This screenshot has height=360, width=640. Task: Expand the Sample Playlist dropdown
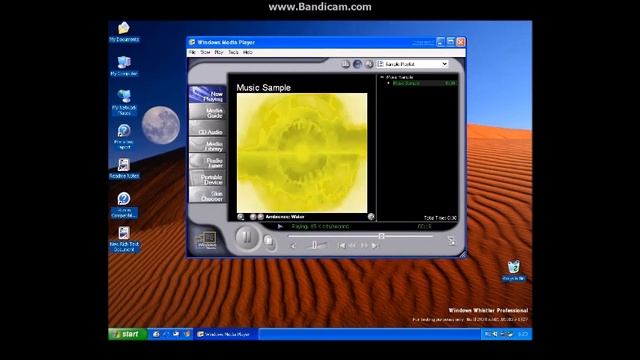[444, 64]
